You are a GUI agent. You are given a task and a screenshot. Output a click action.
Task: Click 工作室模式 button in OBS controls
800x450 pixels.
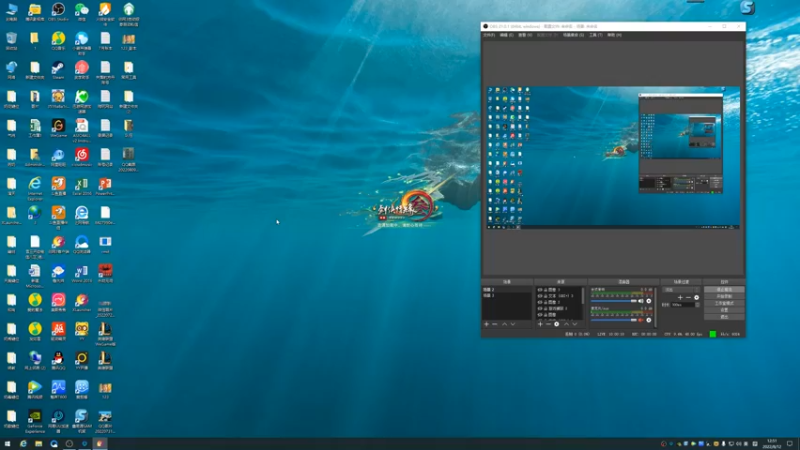[x=724, y=303]
